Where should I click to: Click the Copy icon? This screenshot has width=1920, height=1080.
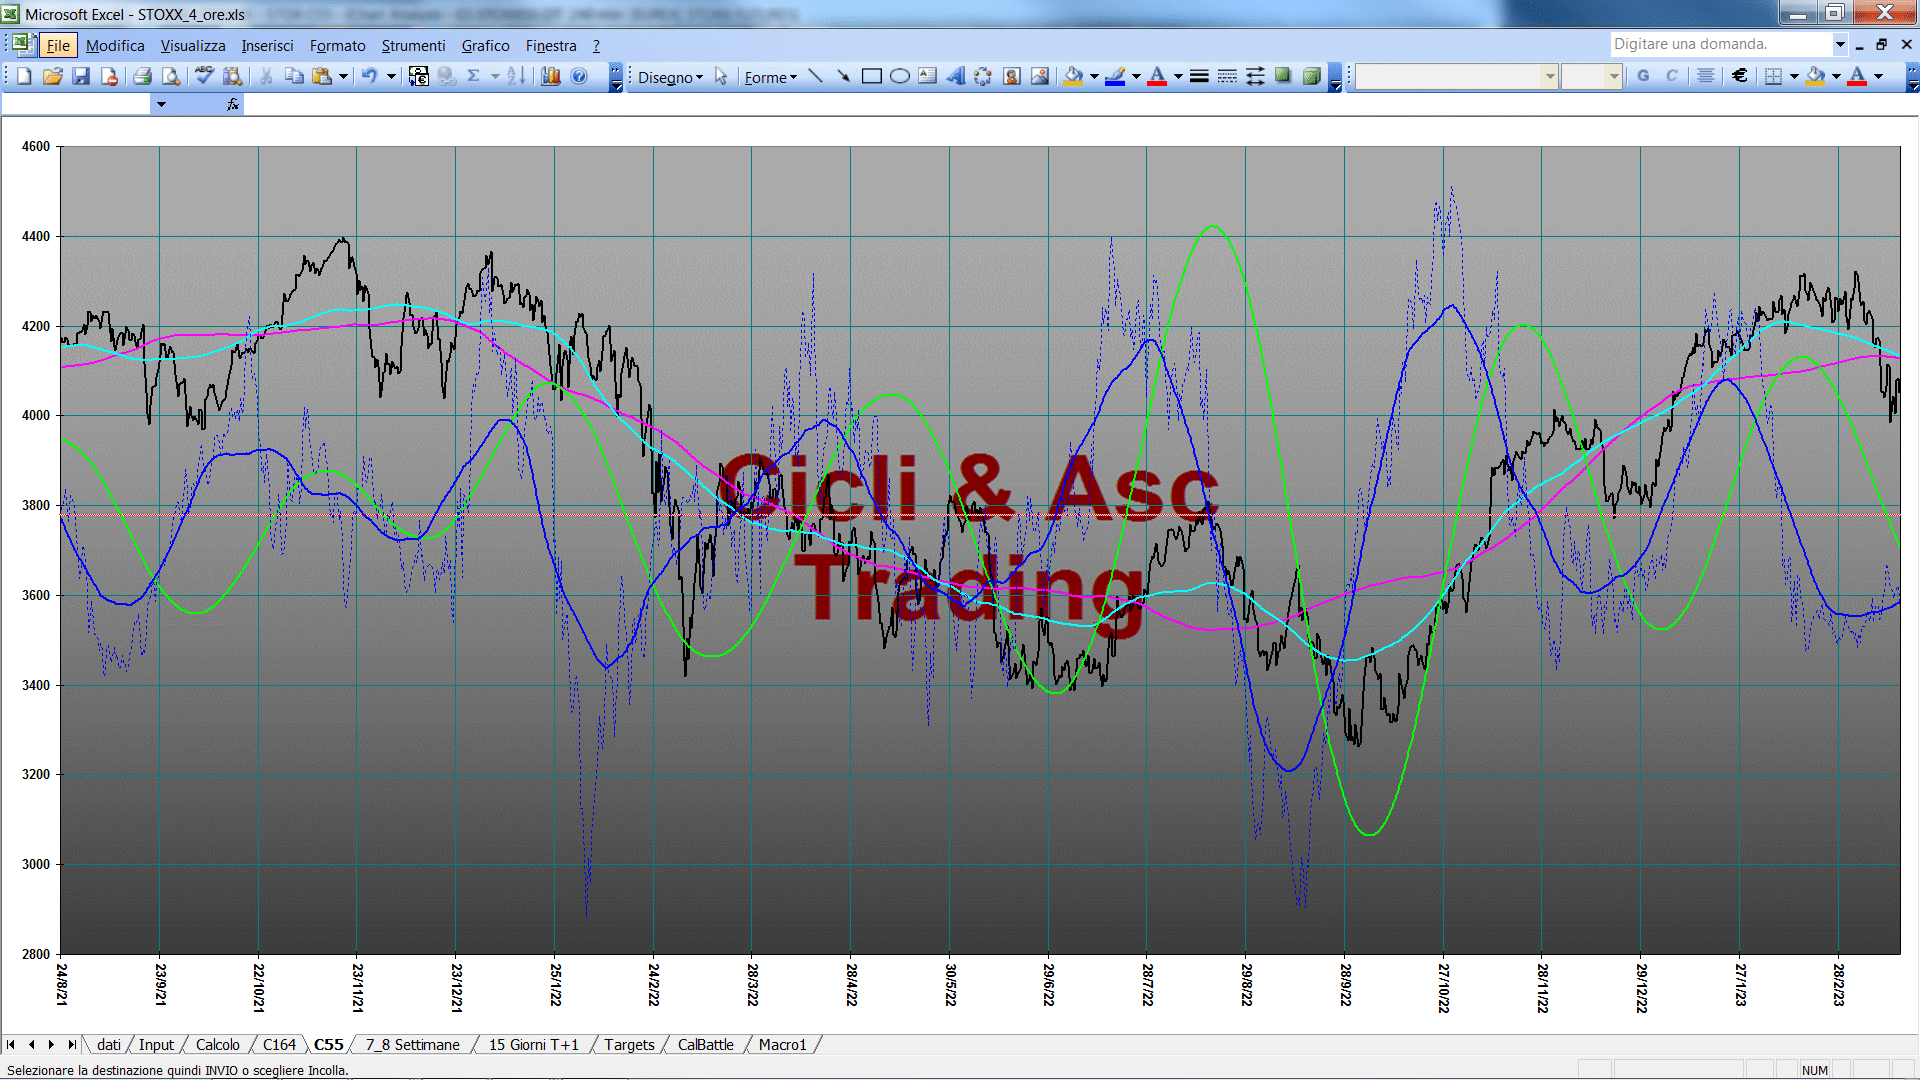point(294,76)
